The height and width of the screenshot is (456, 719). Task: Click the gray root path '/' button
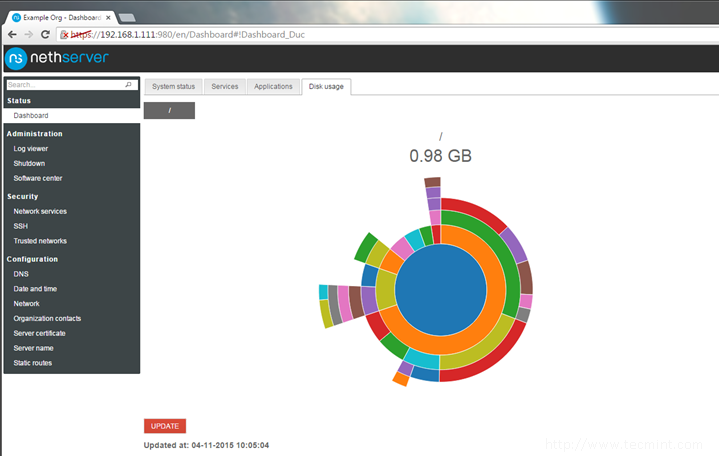click(169, 111)
